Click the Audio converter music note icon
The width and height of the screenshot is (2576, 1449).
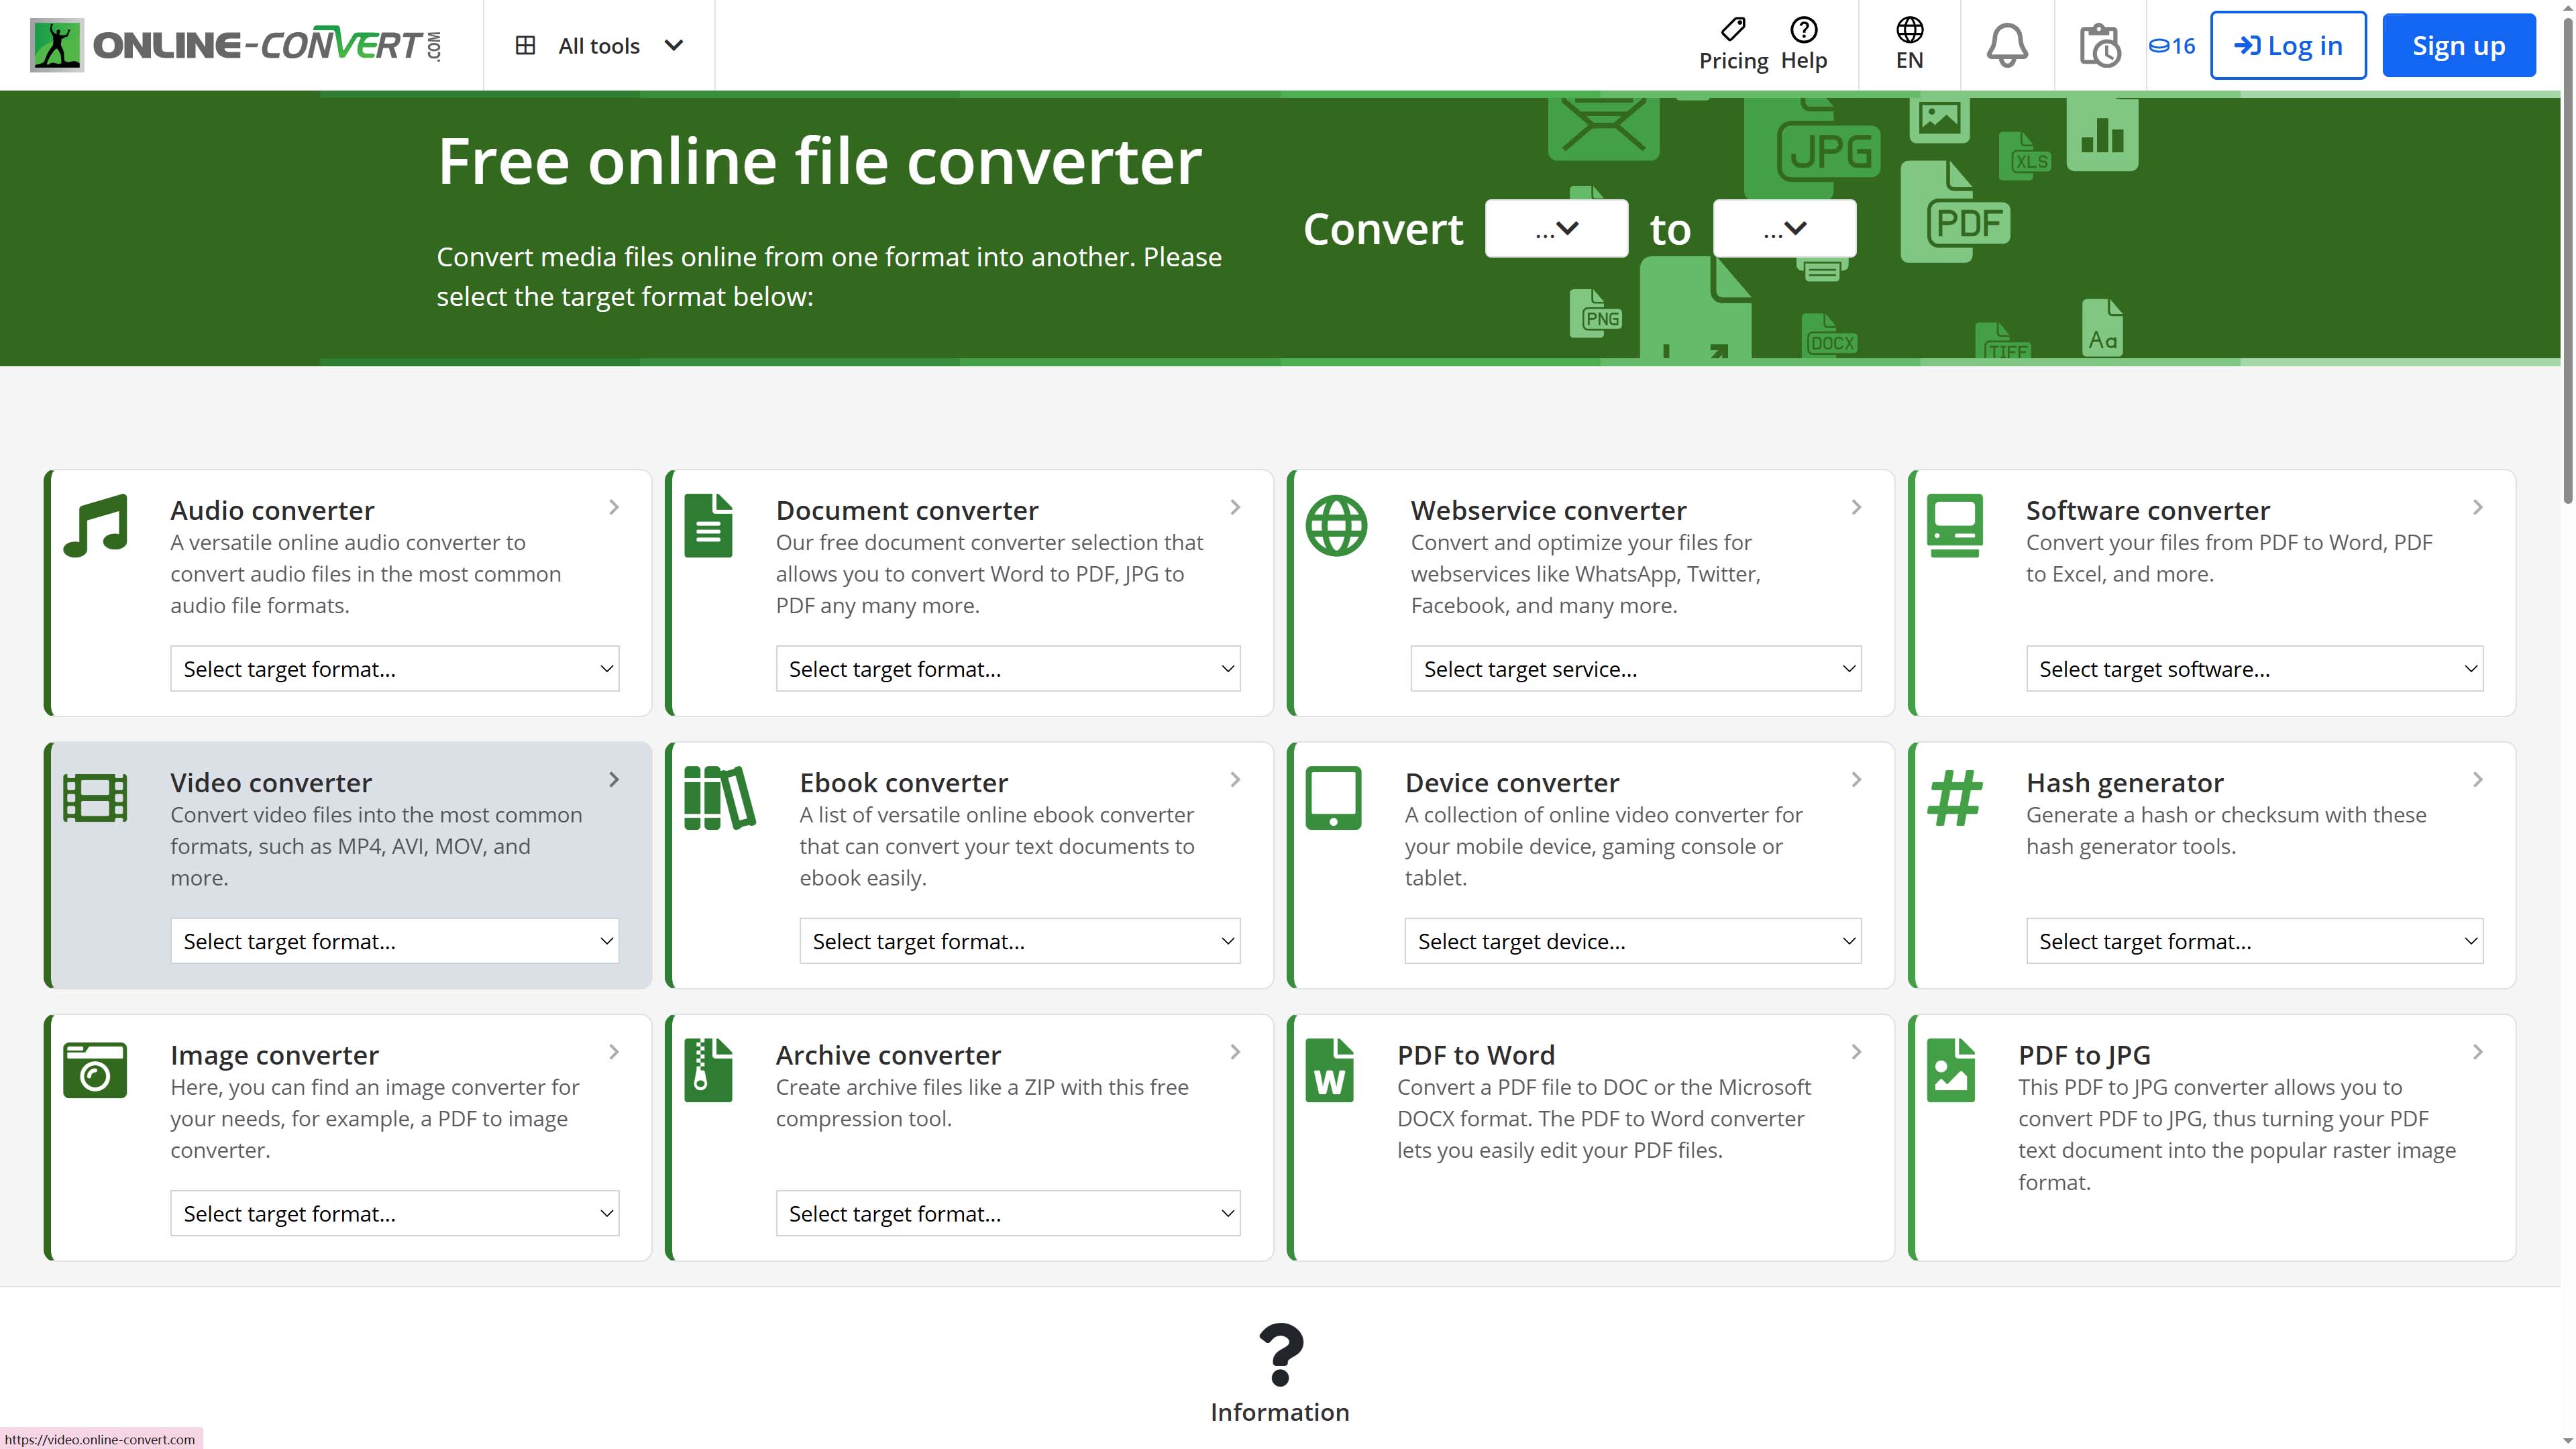click(96, 525)
